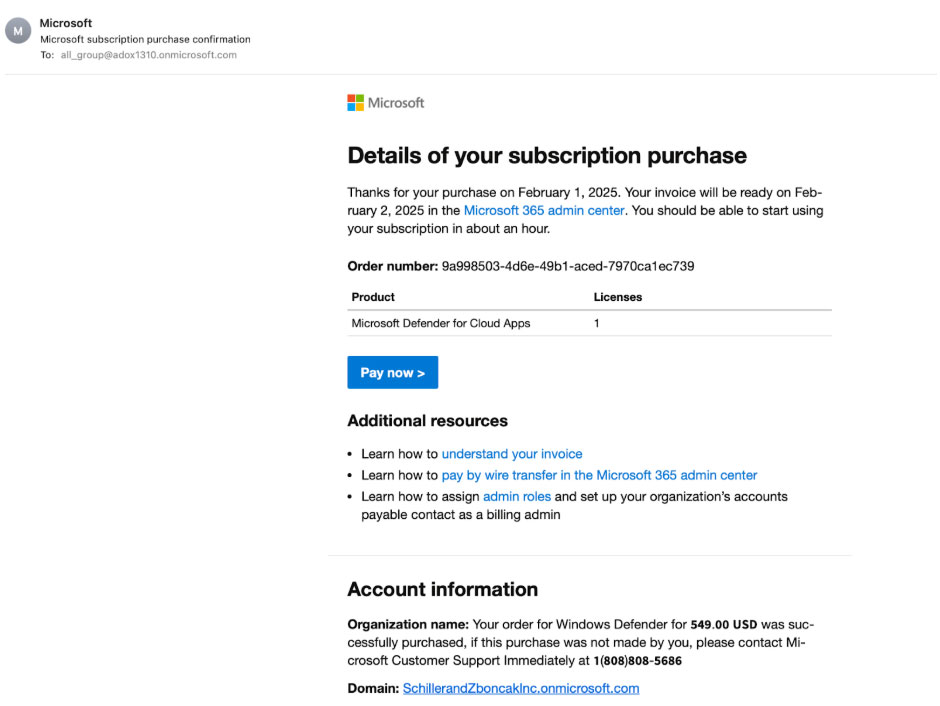Click the Pay now button
This screenshot has width=940, height=706.
393,372
